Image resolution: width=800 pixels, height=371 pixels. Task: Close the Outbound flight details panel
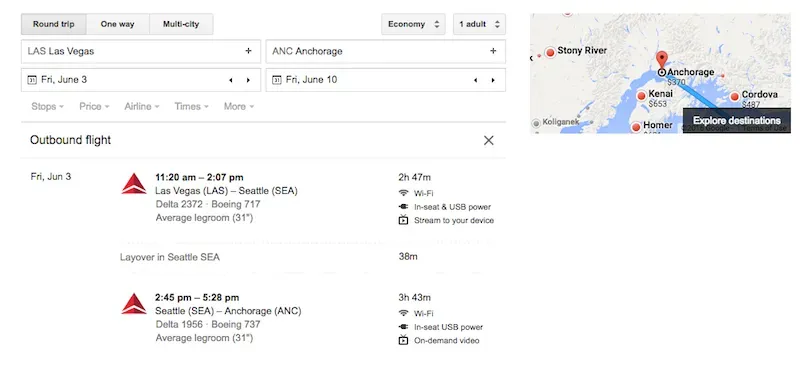[488, 140]
